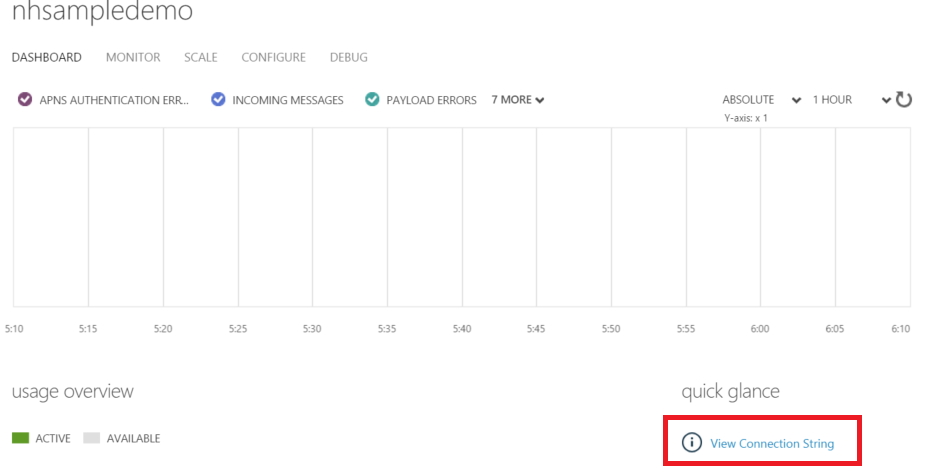Image resolution: width=935 pixels, height=467 pixels.
Task: Click the View Connection String link
Action: 772,444
